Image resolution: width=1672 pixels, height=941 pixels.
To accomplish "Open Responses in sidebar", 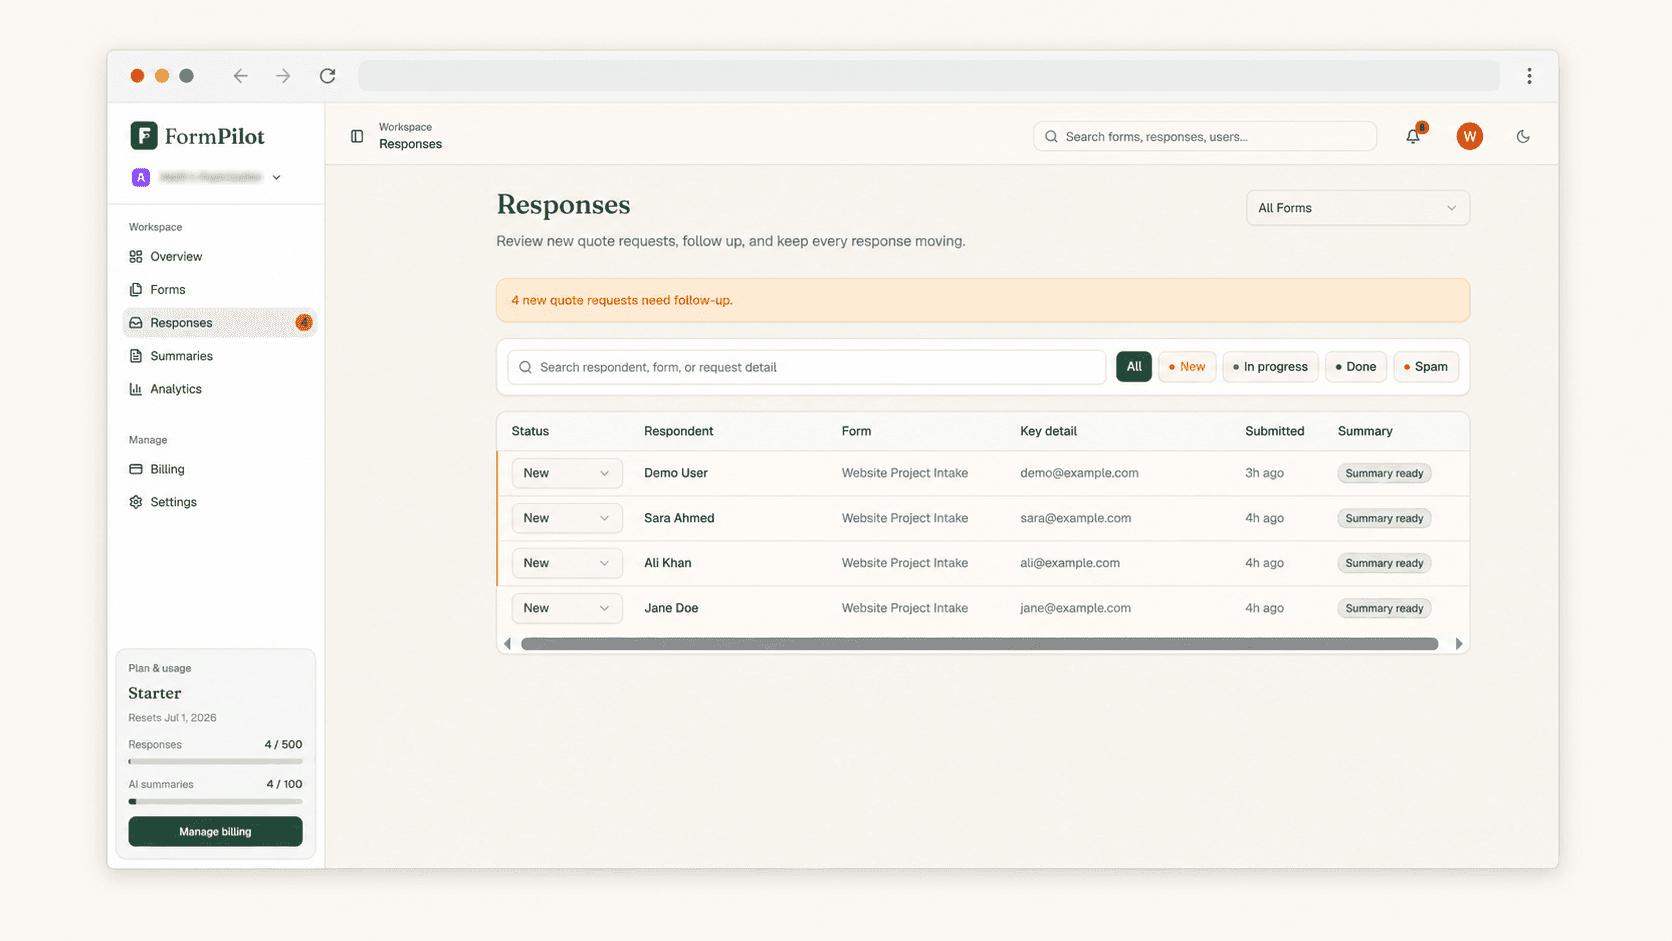I will (x=219, y=323).
